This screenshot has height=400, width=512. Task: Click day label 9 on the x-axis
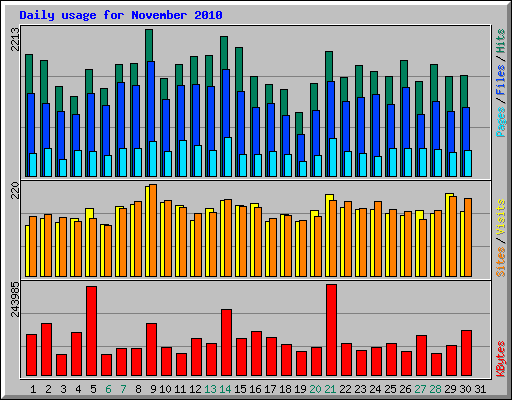(x=153, y=389)
